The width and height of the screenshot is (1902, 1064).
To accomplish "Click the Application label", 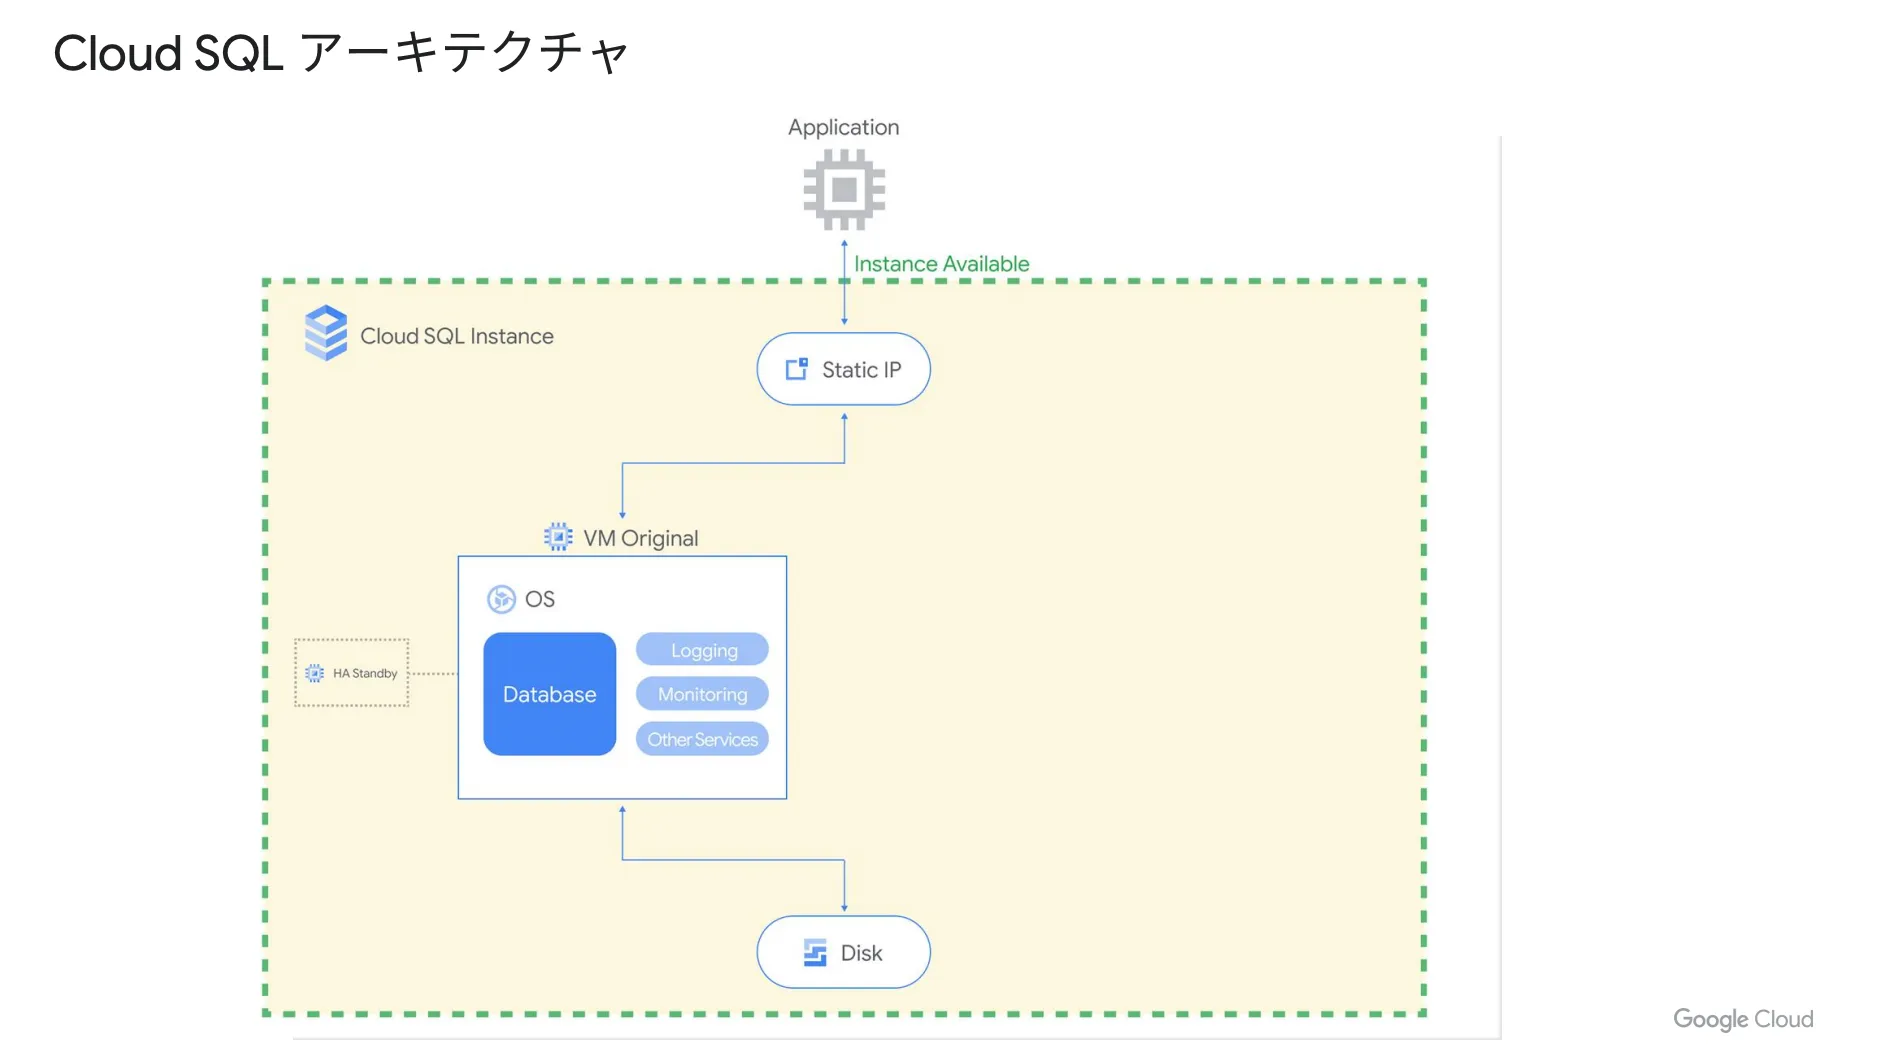I will [844, 128].
